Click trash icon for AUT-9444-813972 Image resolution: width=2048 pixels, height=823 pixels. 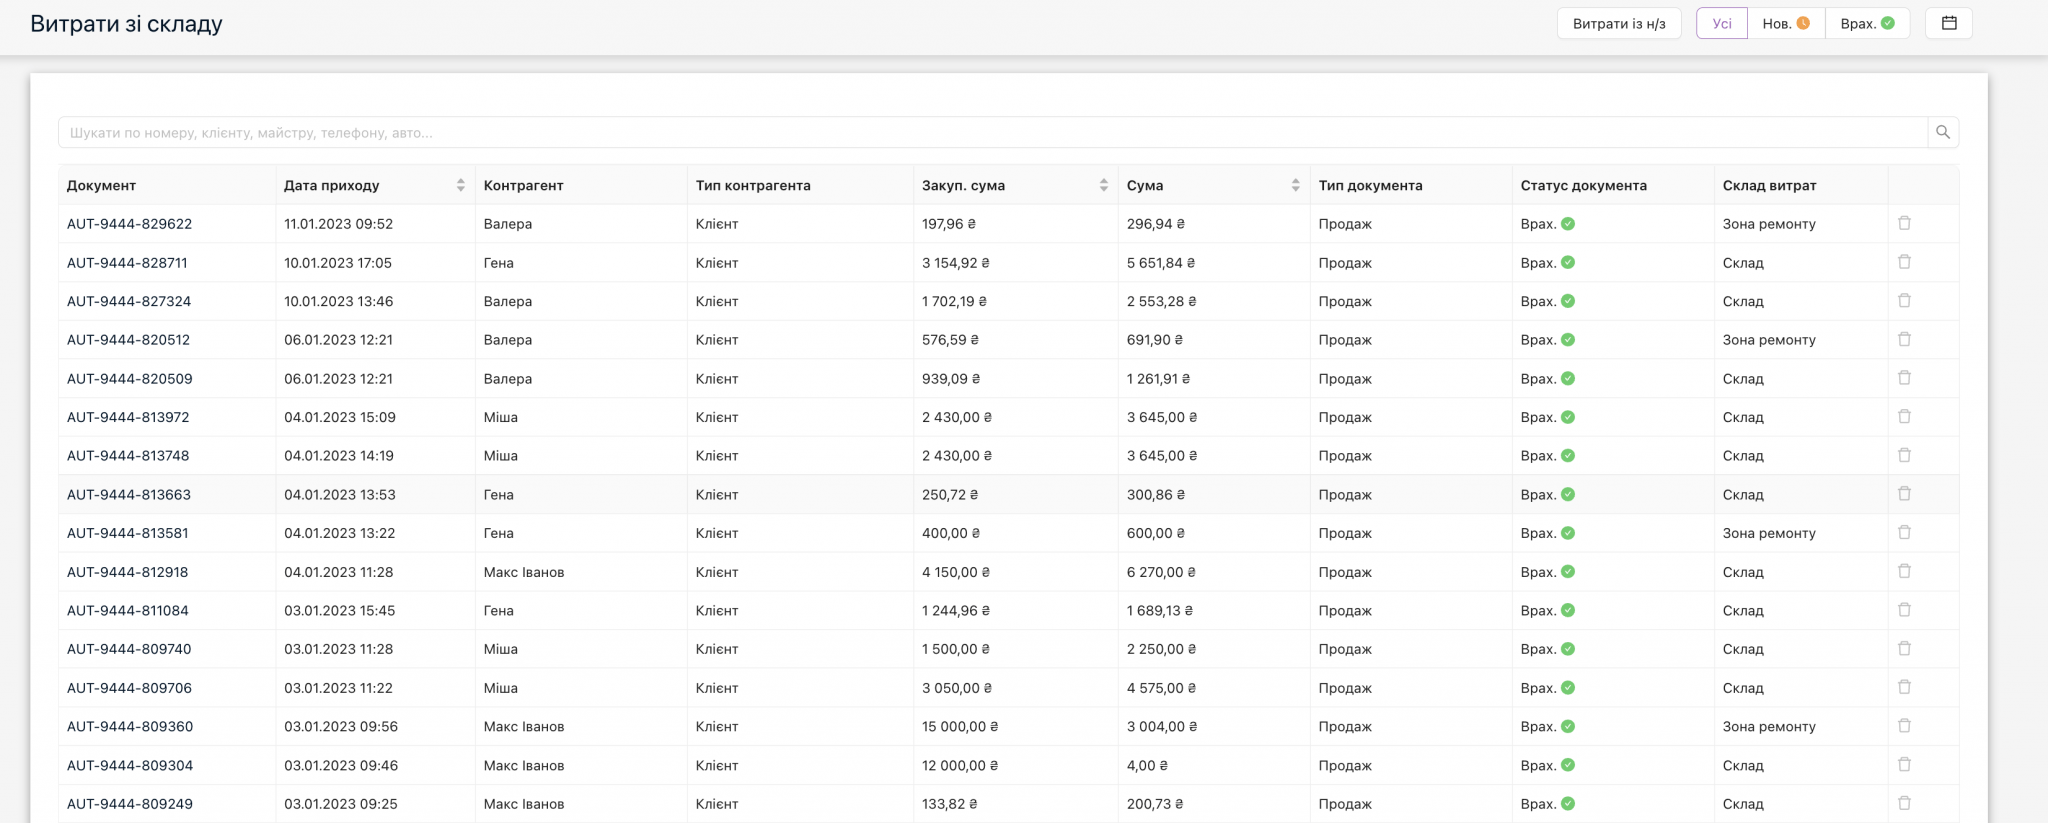1904,416
